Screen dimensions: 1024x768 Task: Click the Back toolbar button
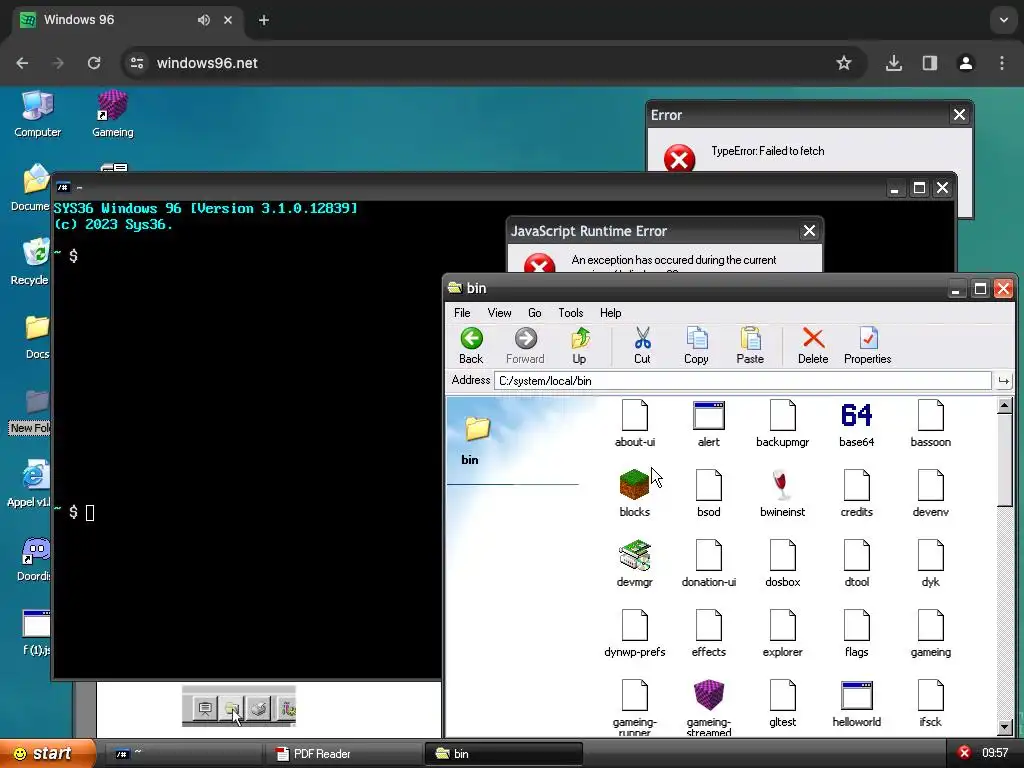coord(471,345)
